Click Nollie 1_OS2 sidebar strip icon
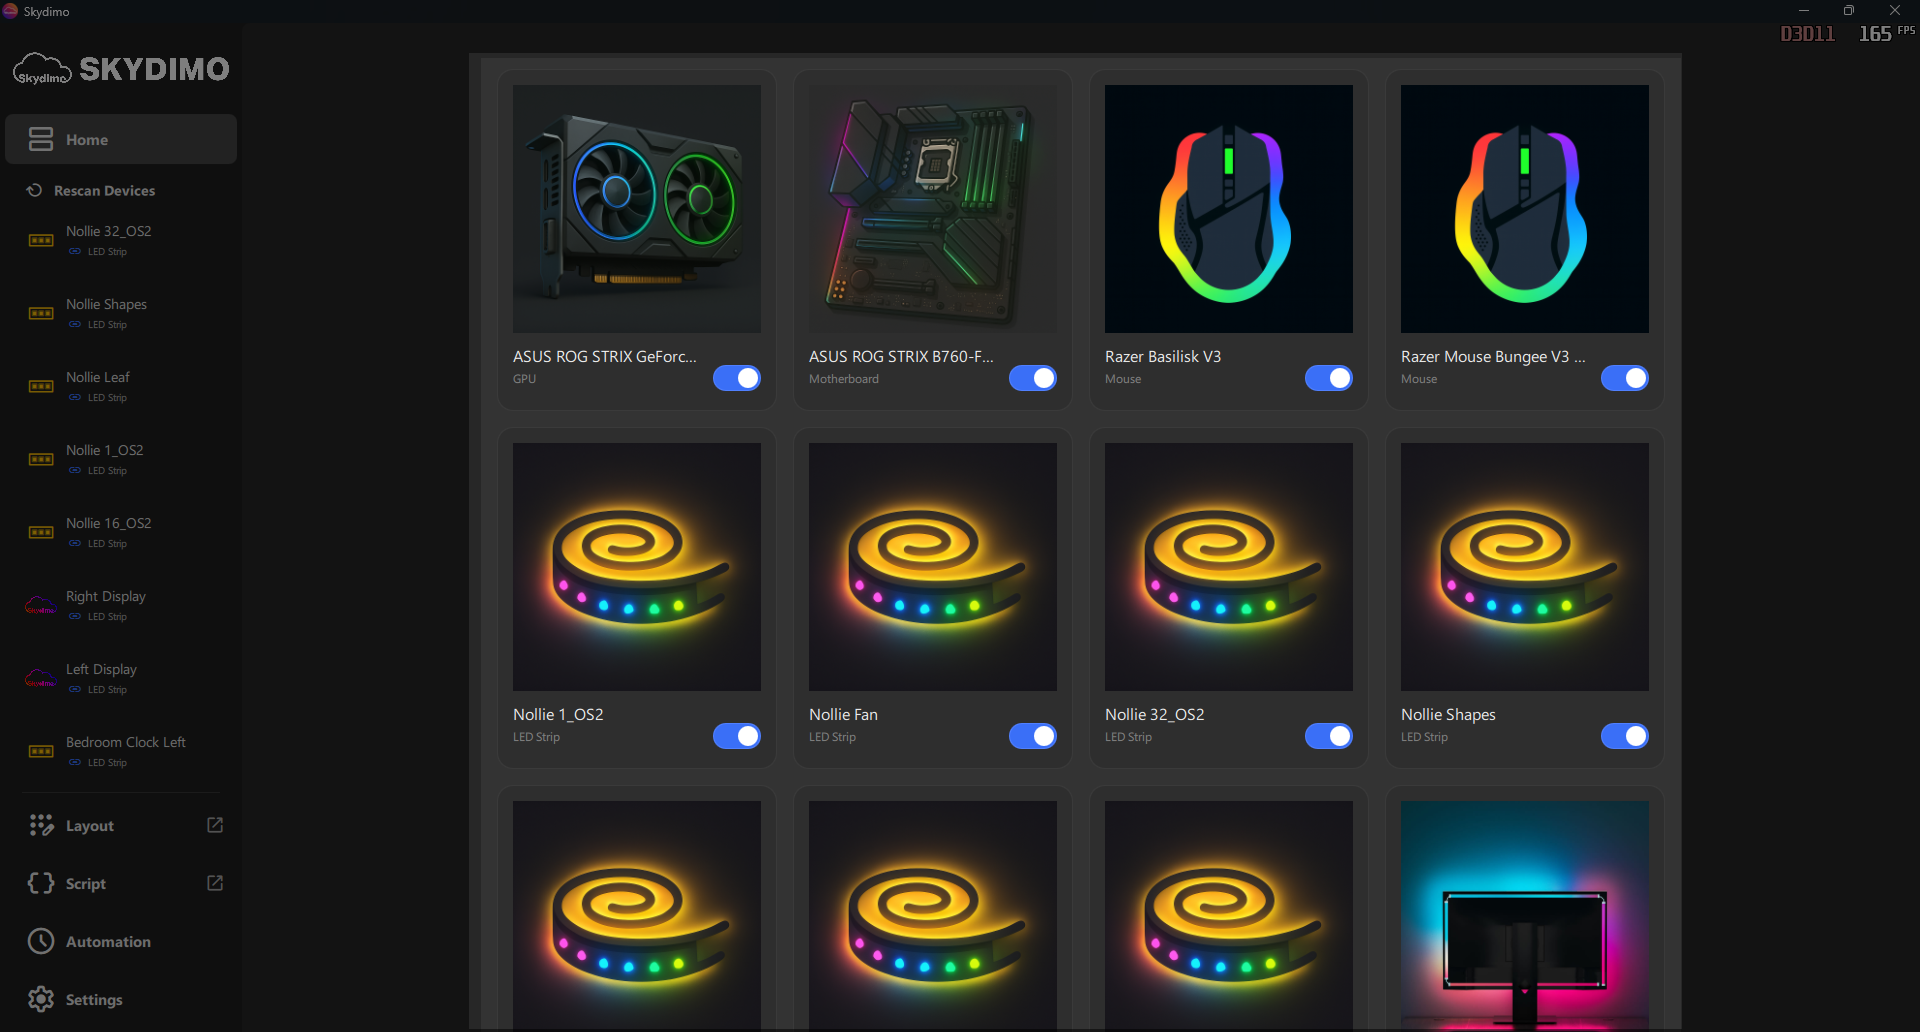 pyautogui.click(x=41, y=459)
